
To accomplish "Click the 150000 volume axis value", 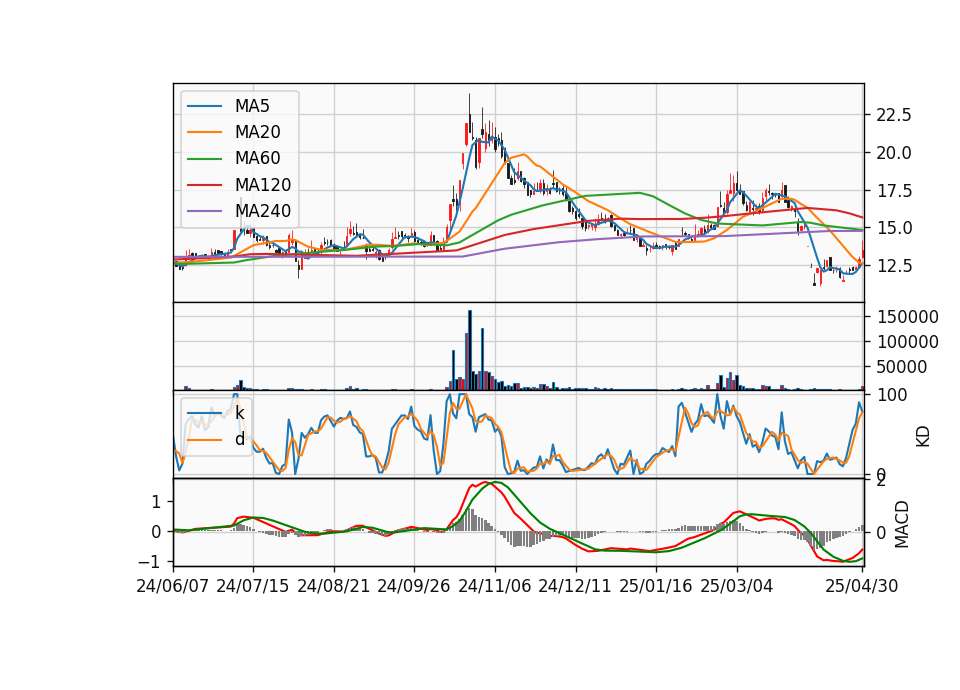I will pos(908,317).
